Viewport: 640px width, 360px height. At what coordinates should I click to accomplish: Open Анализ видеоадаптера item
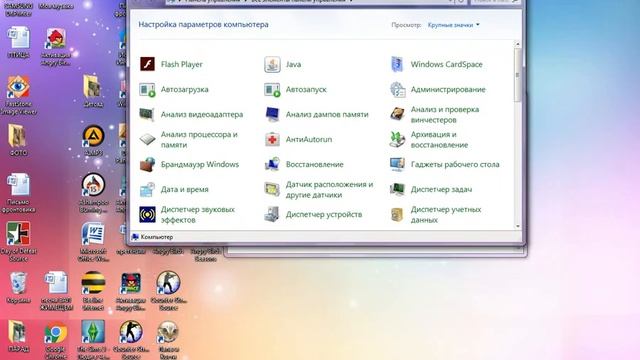[x=191, y=114]
